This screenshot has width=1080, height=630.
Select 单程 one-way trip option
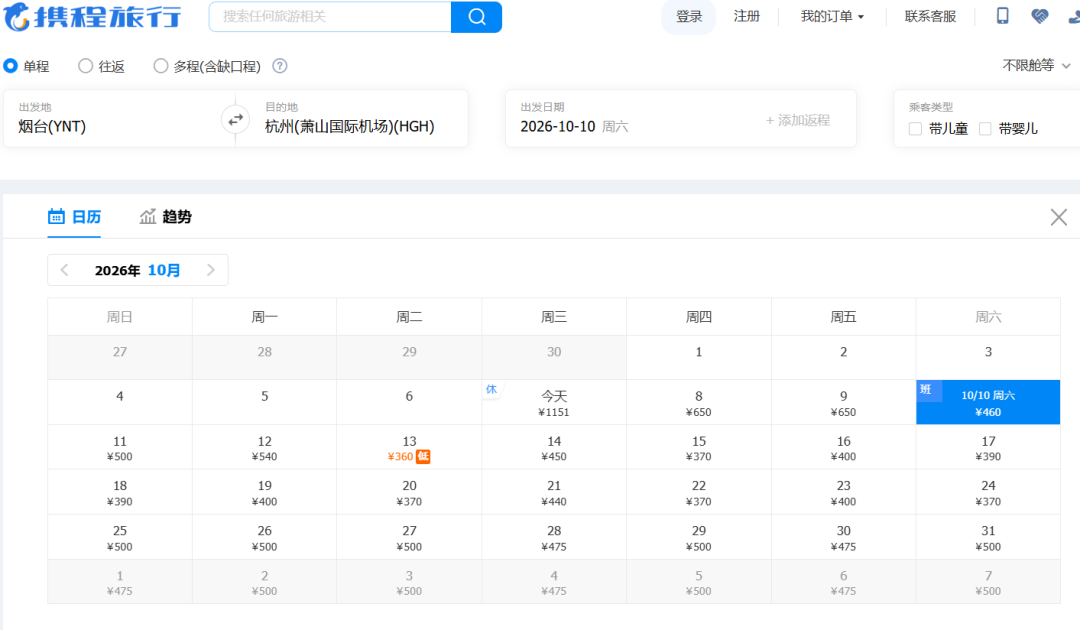coord(26,66)
